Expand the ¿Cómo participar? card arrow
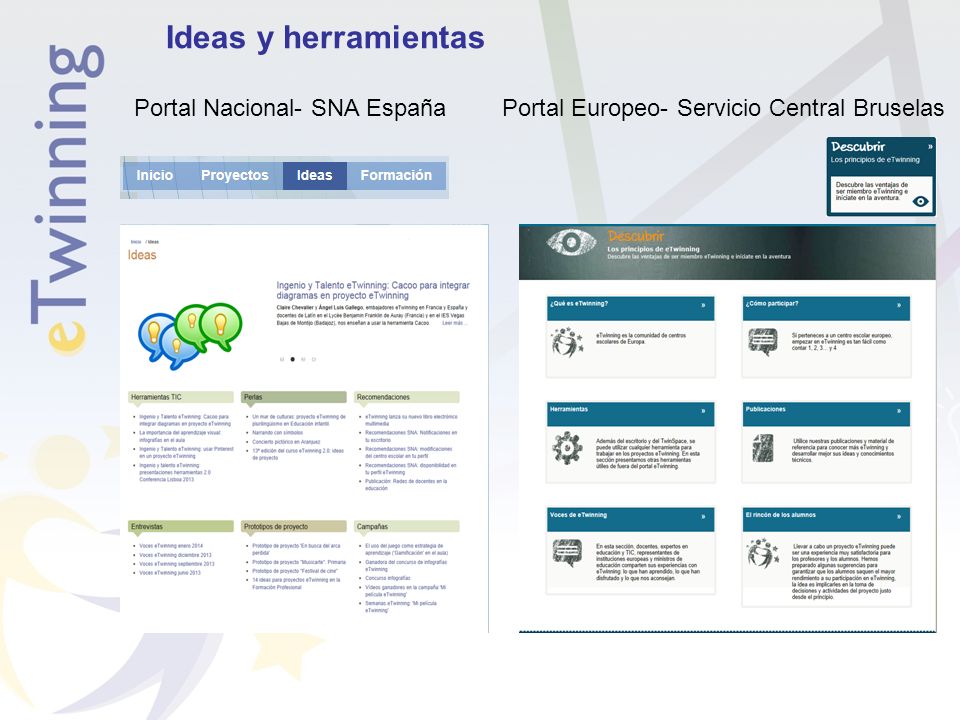Screen dimensions: 960x720 pyautogui.click(x=899, y=305)
